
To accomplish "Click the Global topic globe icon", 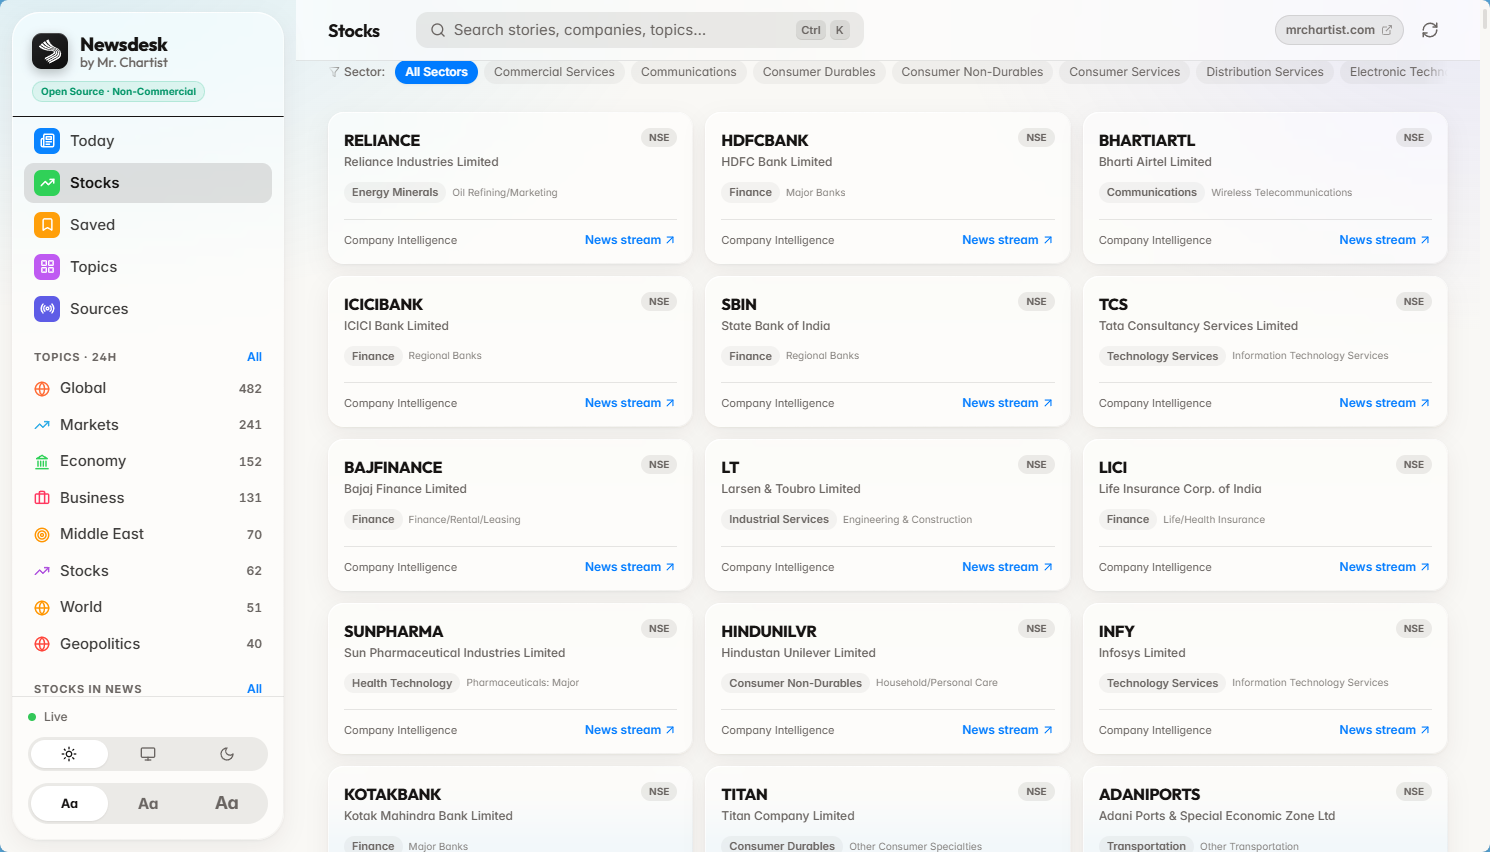I will coord(42,389).
